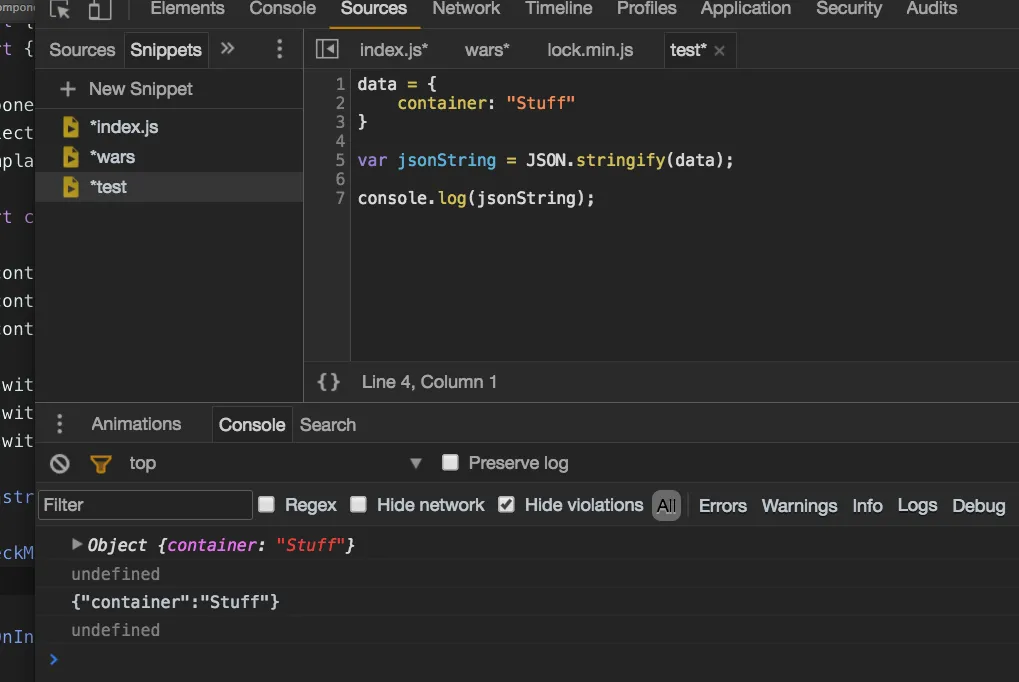Close the test snippet tab
The image size is (1019, 682).
tap(720, 50)
